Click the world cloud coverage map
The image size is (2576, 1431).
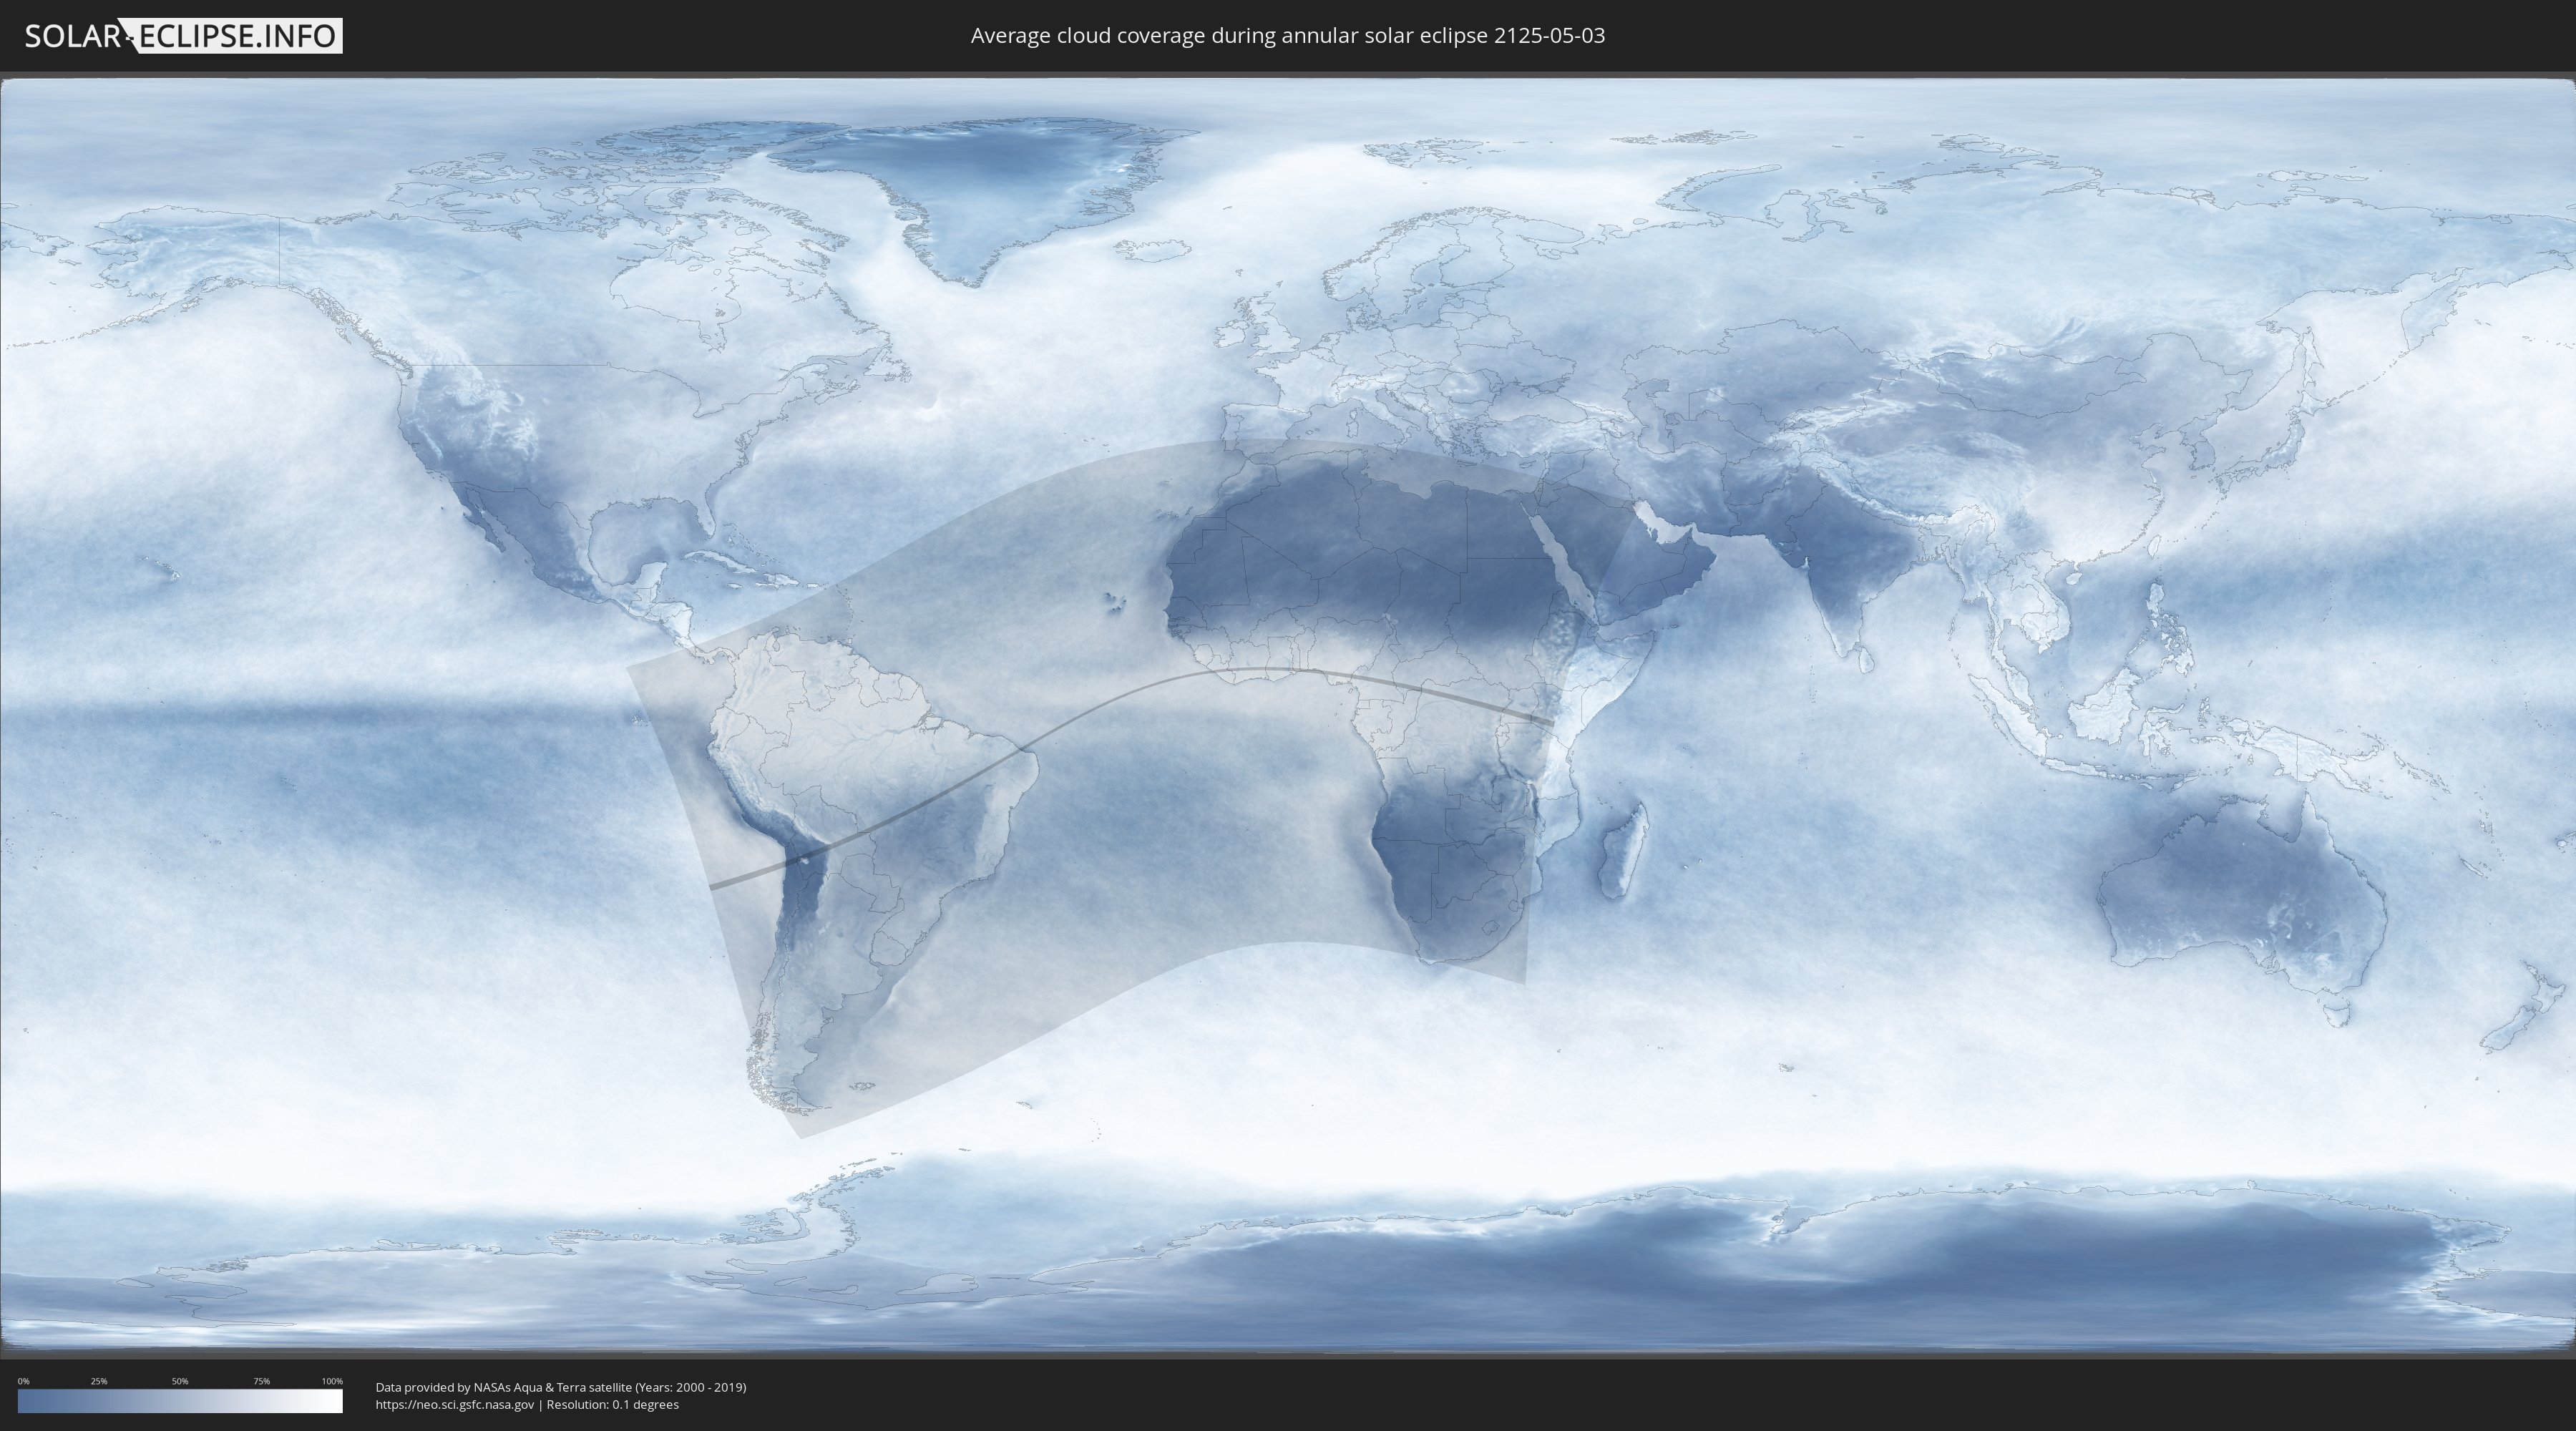1288,716
